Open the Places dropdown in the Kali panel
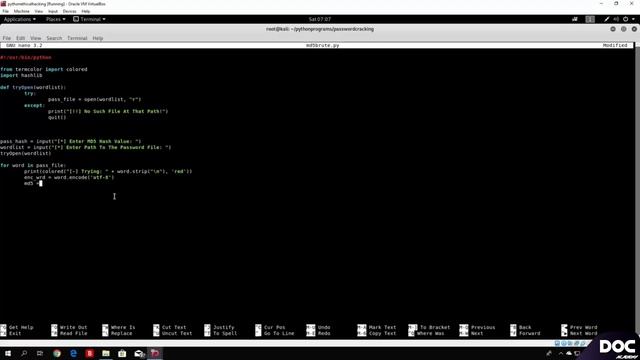The image size is (640, 360). point(56,19)
